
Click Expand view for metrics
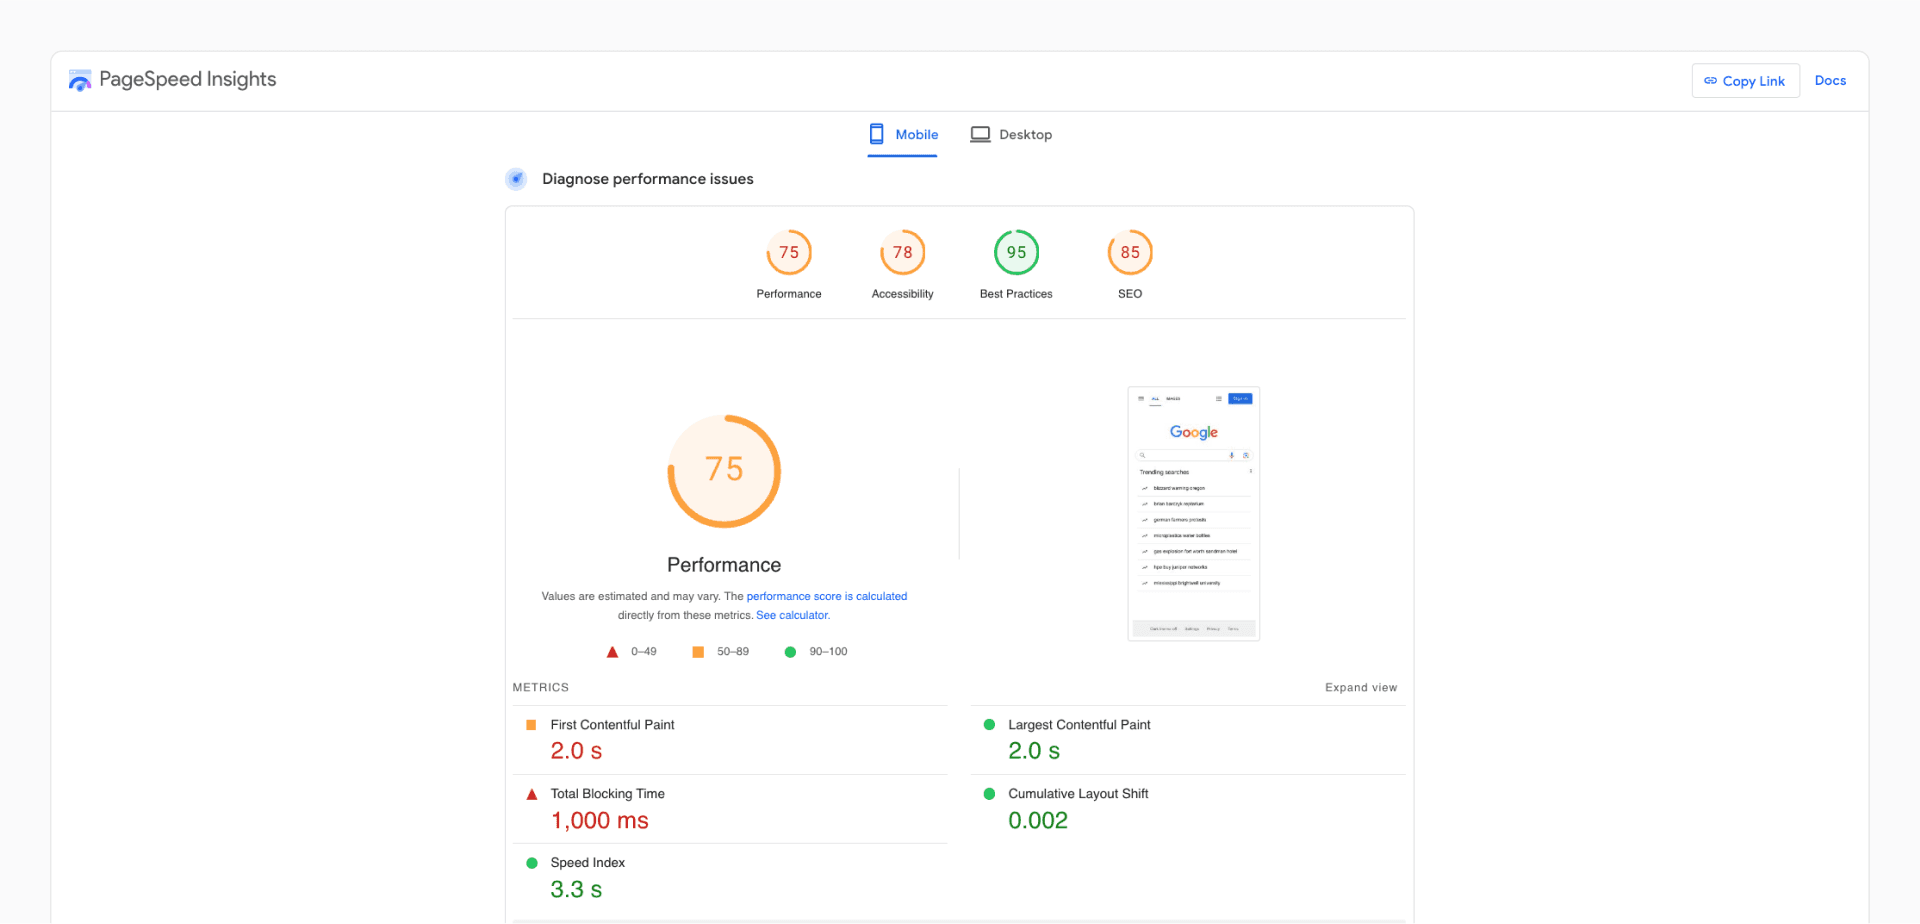click(1360, 687)
